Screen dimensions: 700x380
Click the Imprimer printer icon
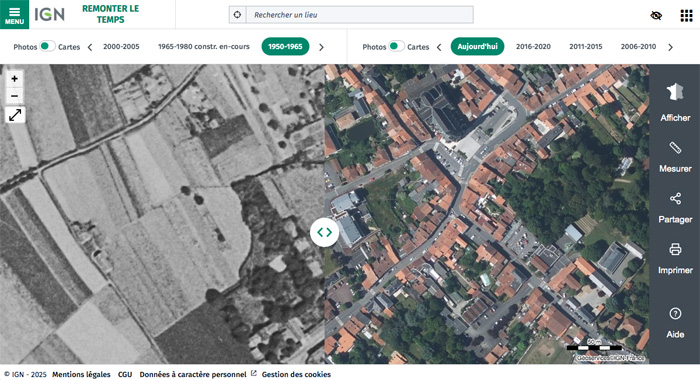point(675,259)
